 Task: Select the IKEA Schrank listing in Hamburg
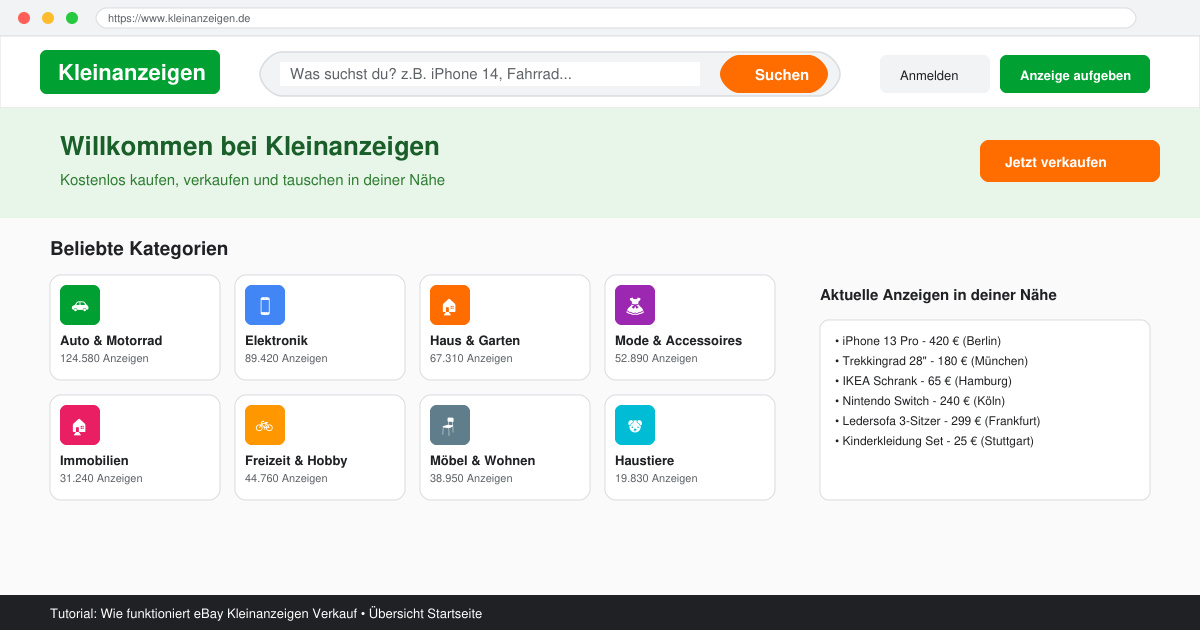(923, 381)
